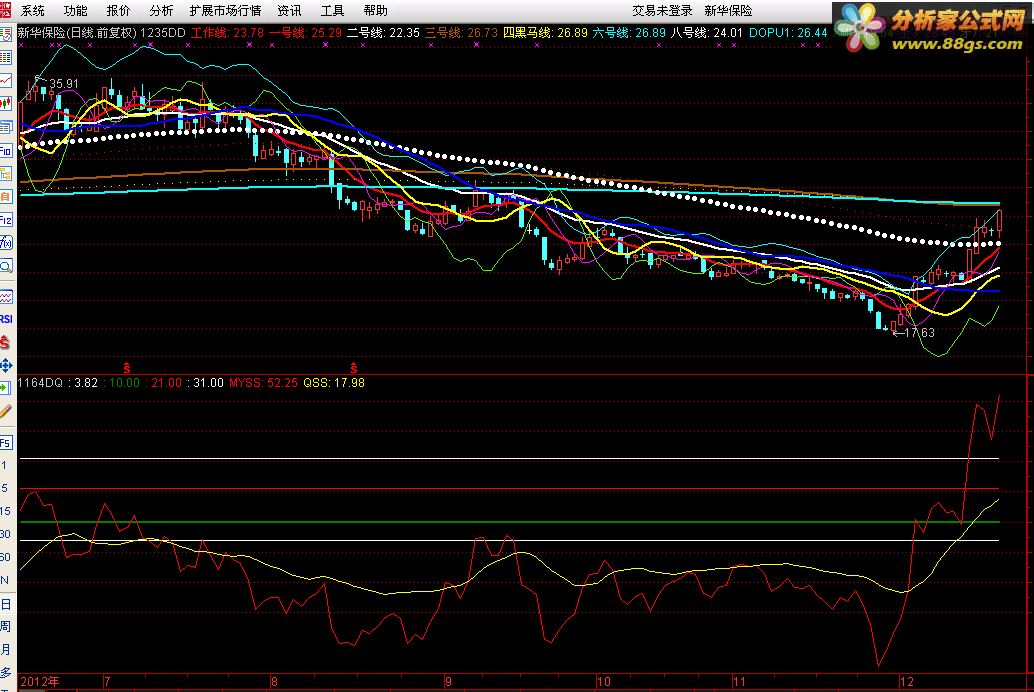This screenshot has height=692, width=1034.
Task: Switch to 15-minute period
Action: click(5, 511)
